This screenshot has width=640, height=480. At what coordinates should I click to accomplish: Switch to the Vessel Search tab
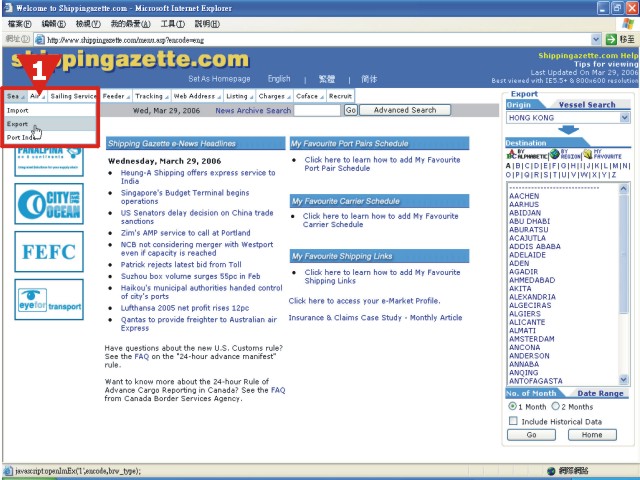(x=587, y=104)
